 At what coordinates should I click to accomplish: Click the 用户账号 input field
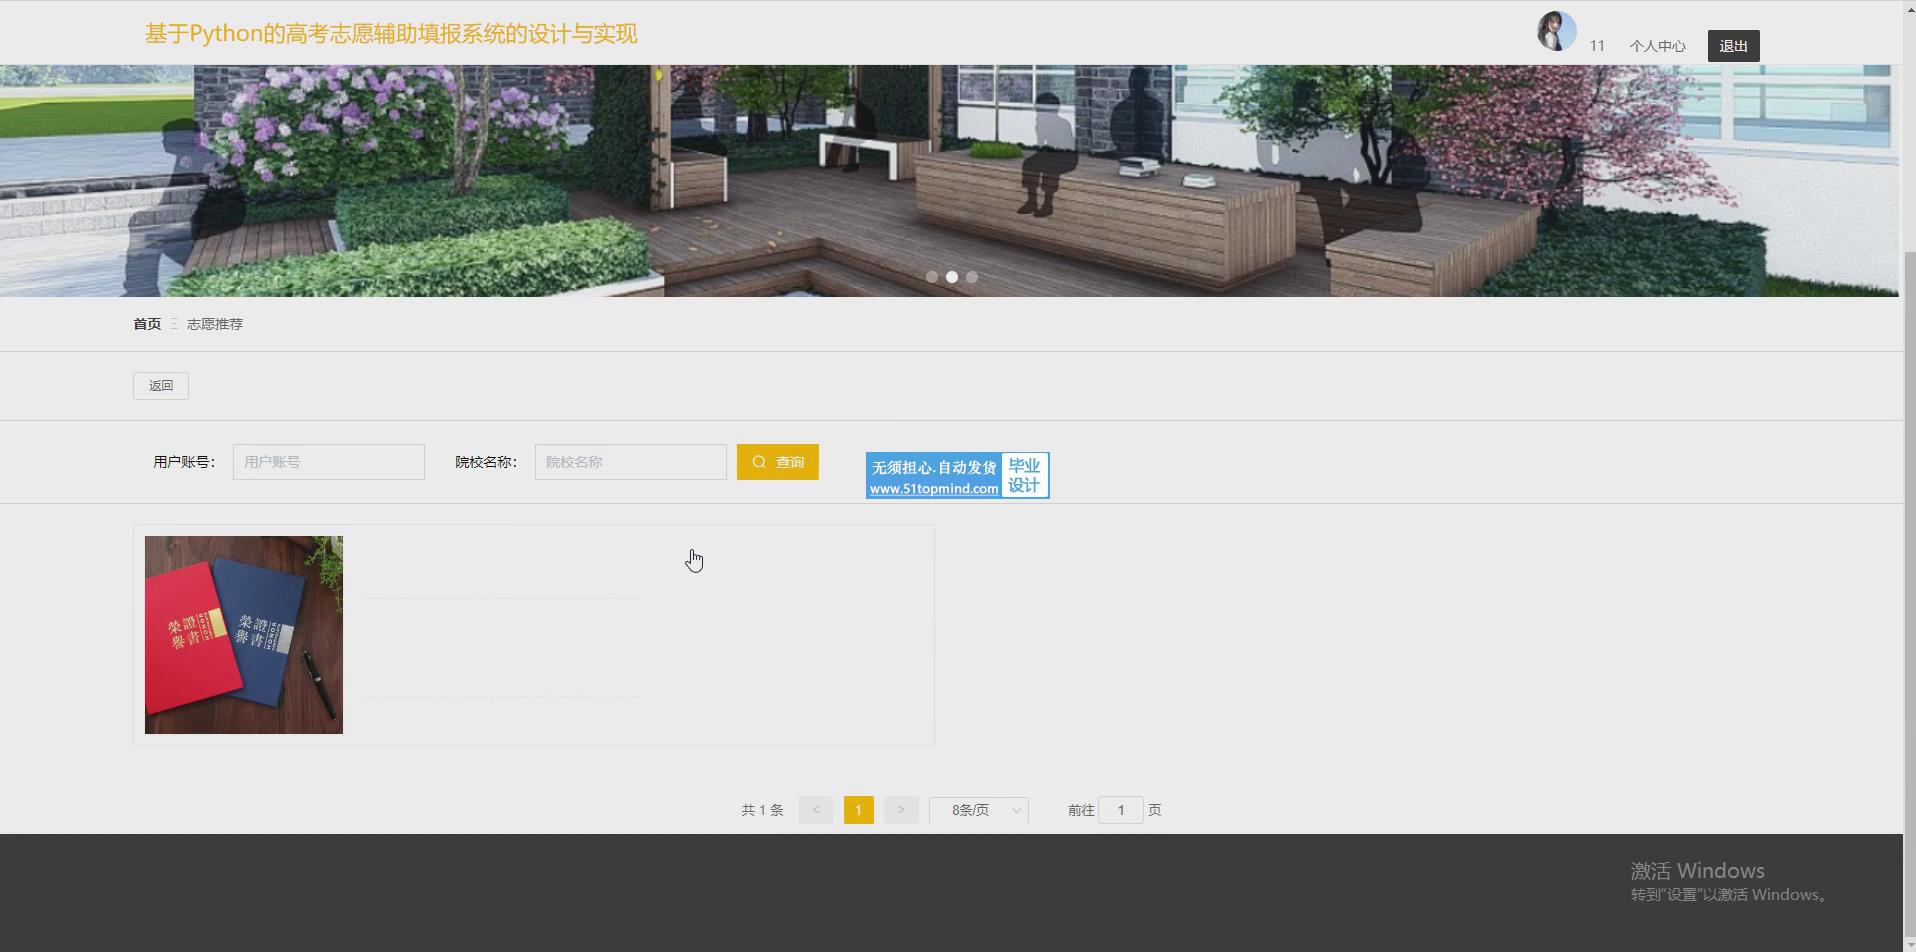tap(329, 462)
